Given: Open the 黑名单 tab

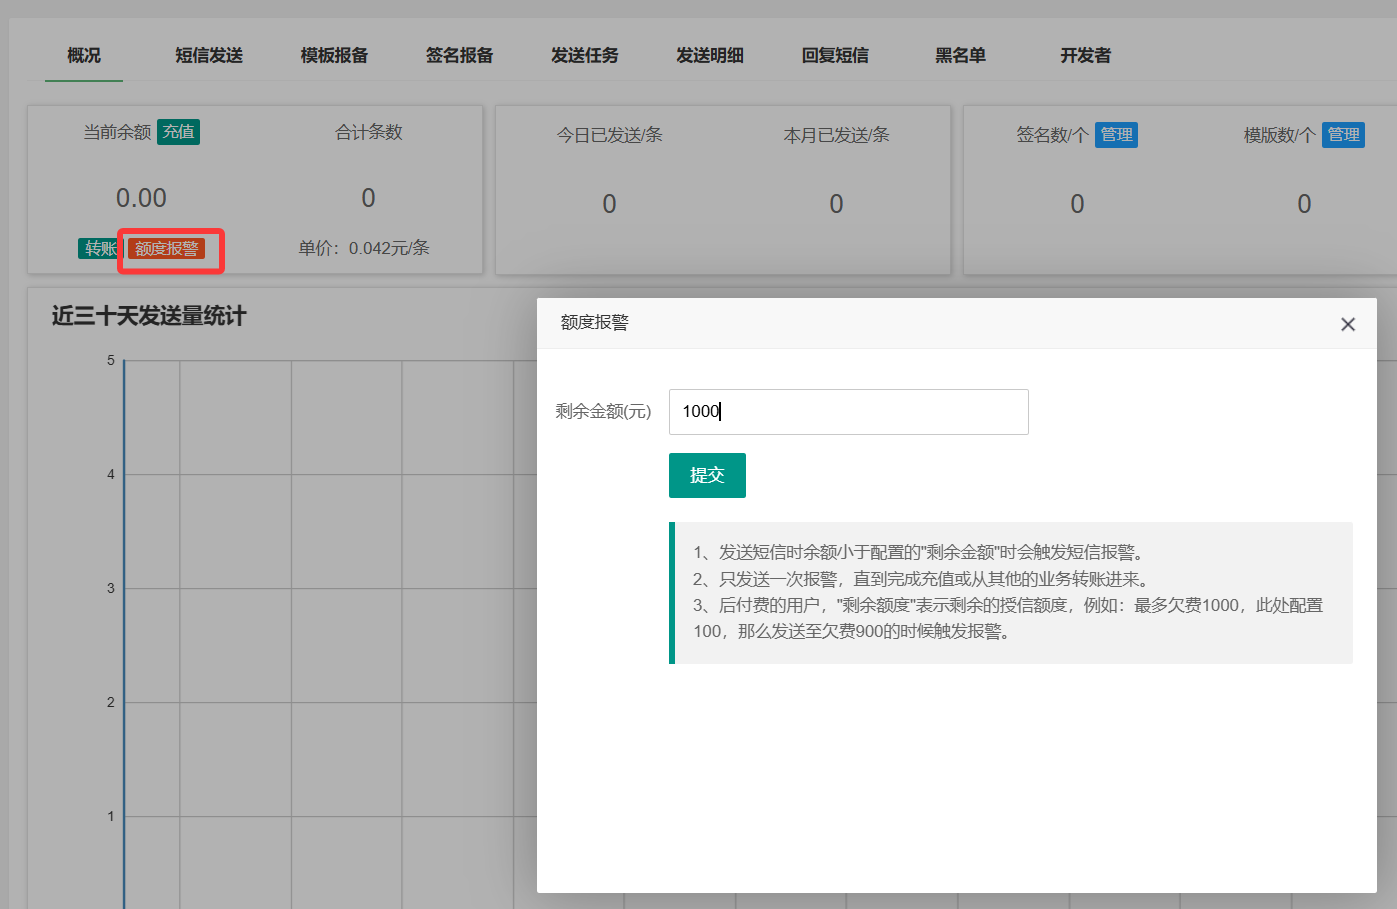Looking at the screenshot, I should point(960,56).
